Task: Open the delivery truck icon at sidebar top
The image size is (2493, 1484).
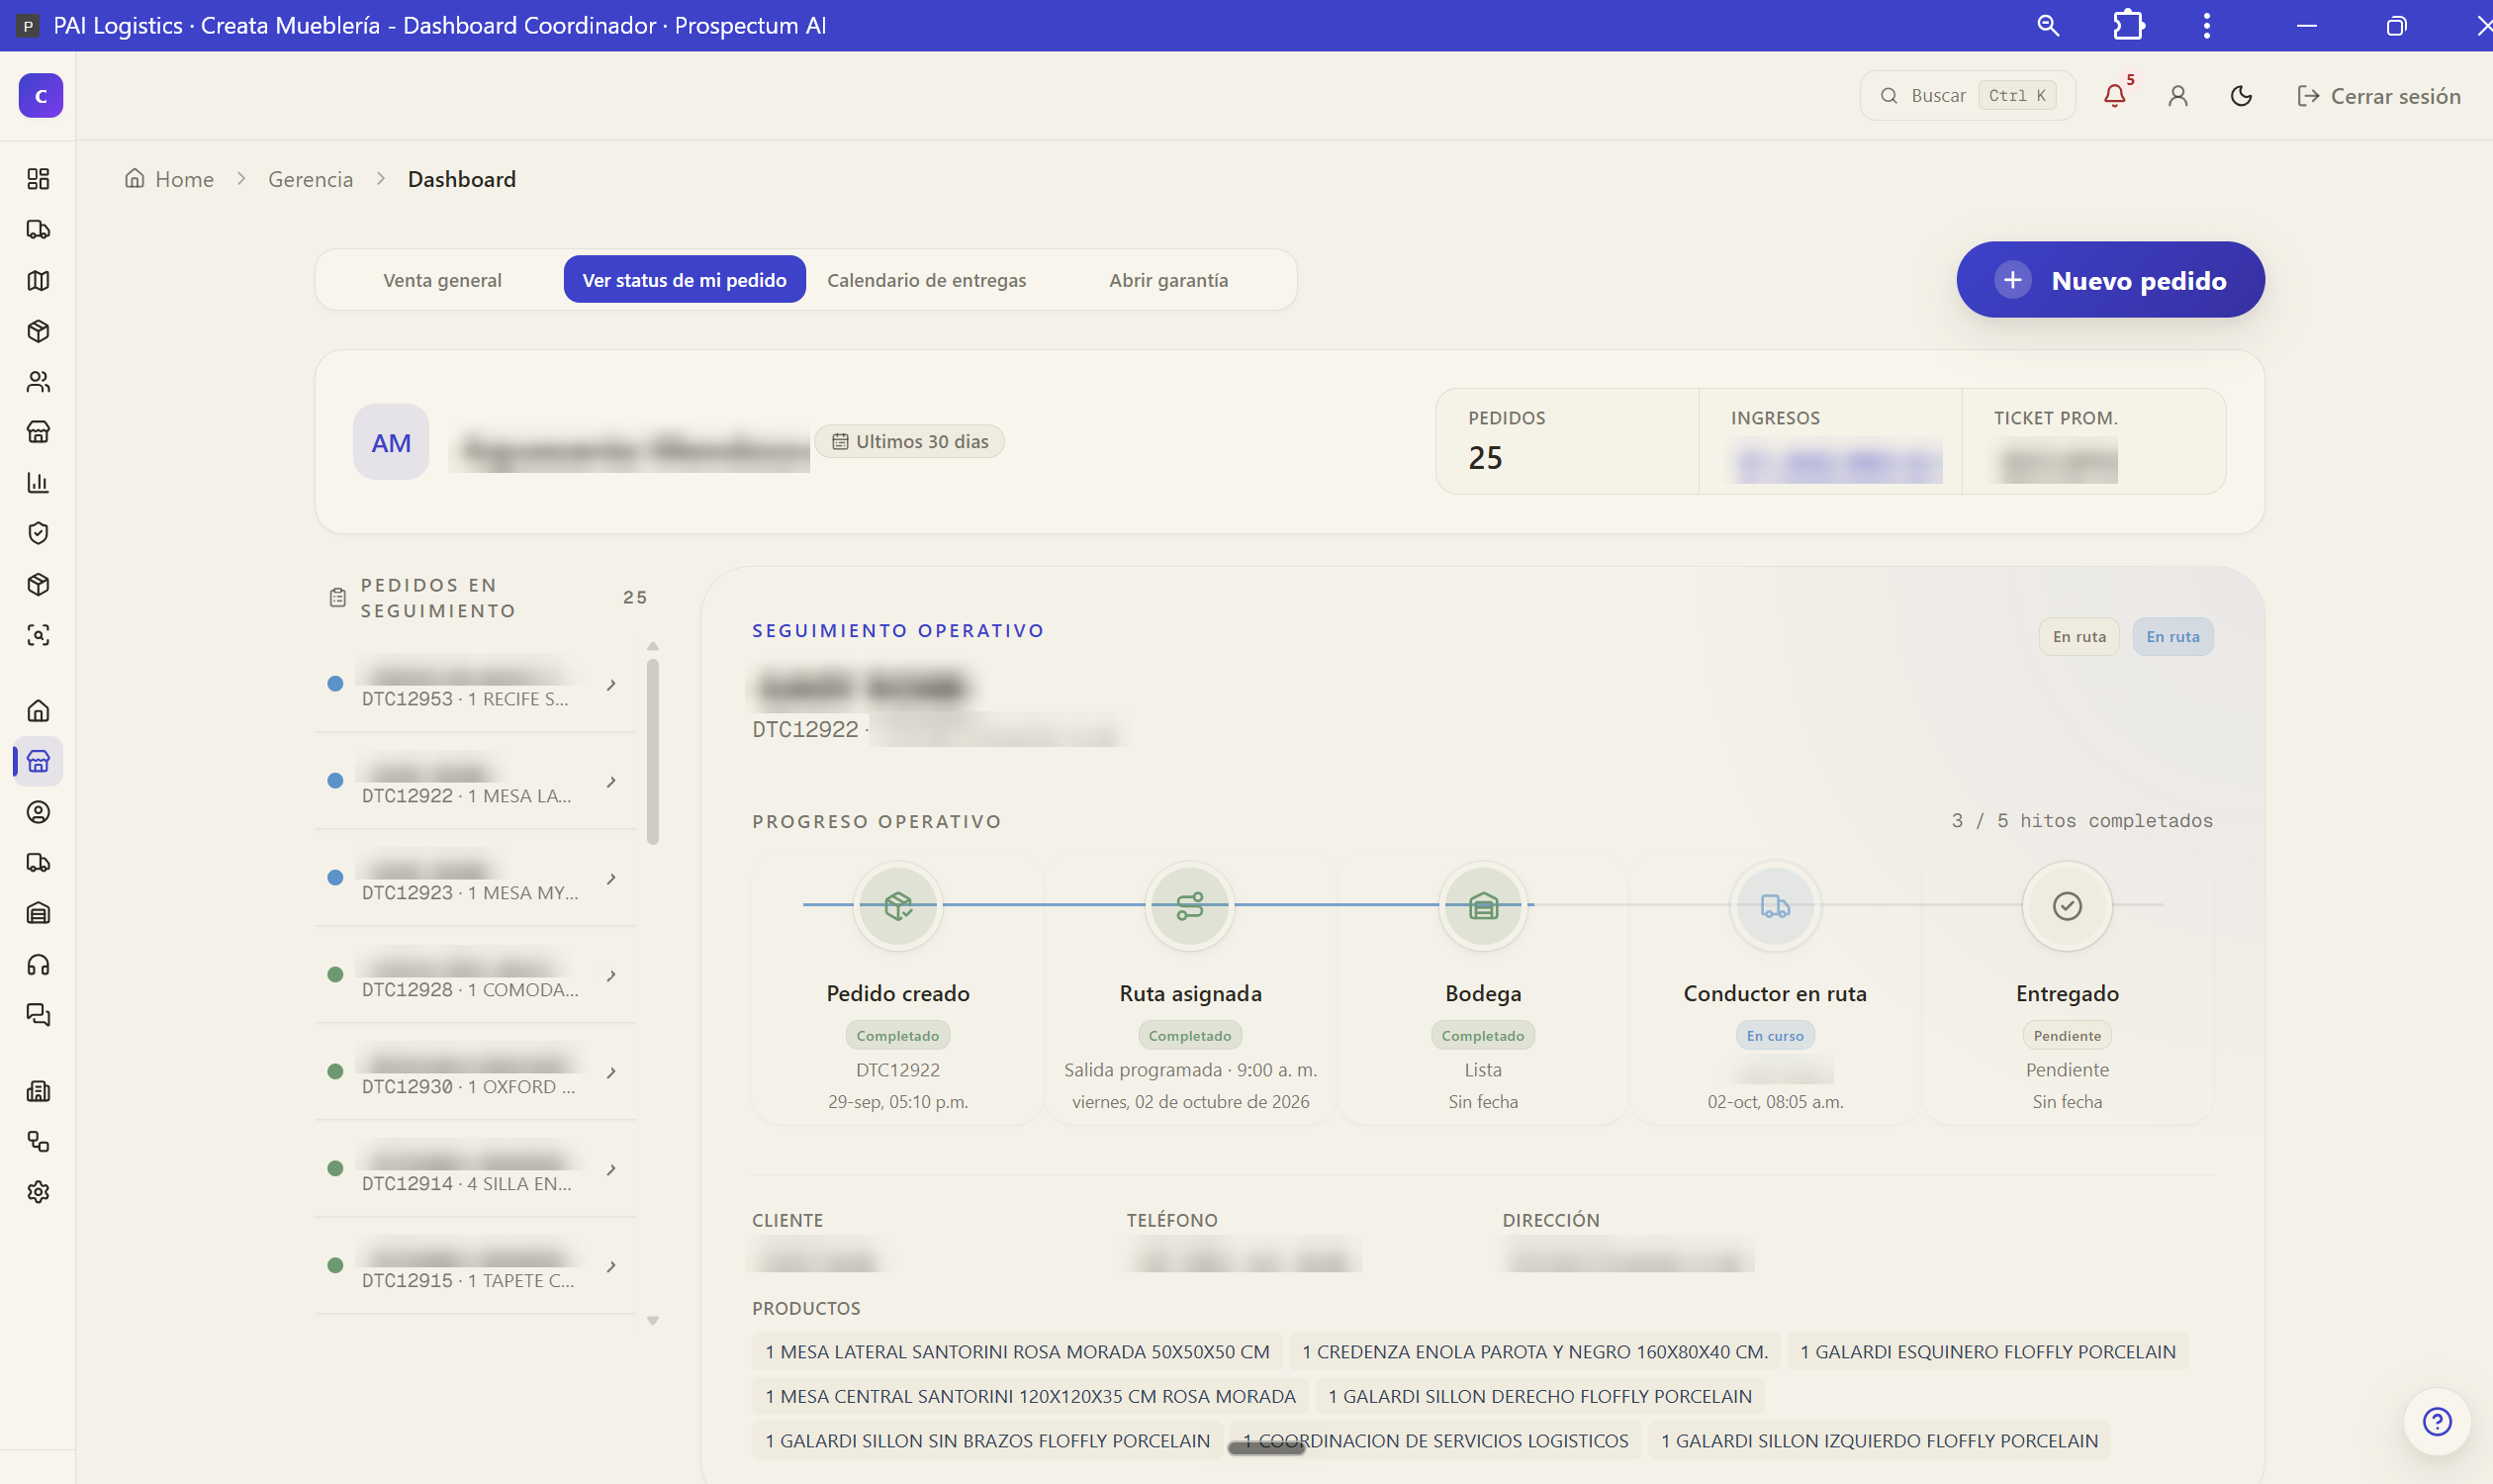Action: tap(38, 230)
